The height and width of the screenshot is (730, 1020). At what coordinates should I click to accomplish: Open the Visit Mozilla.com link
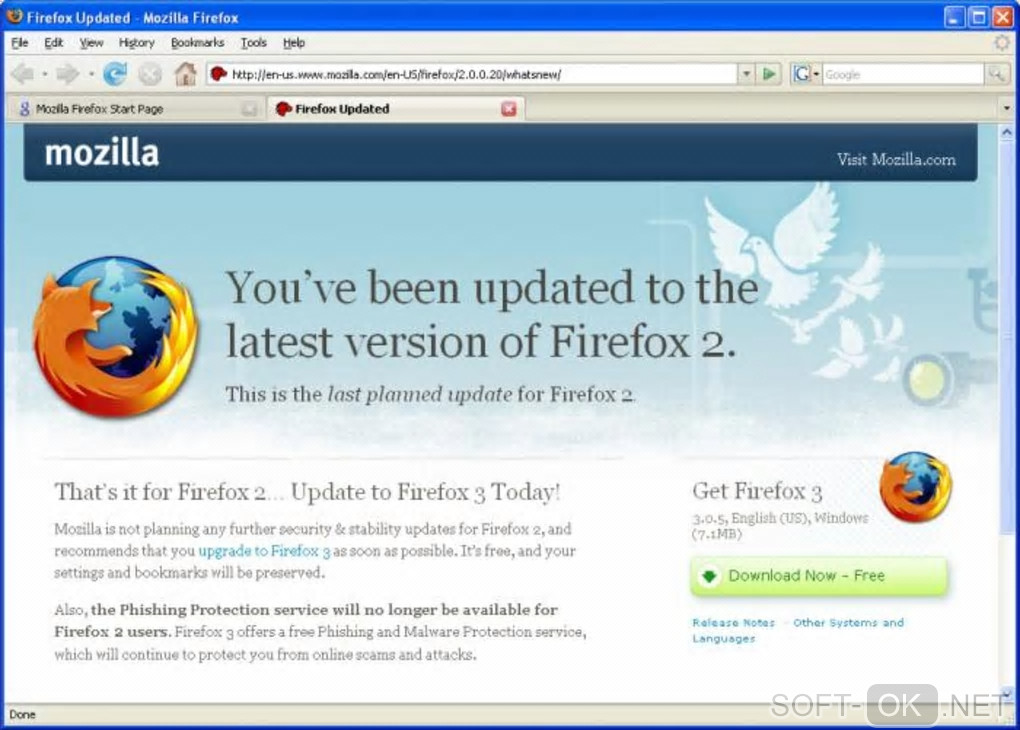pos(896,159)
